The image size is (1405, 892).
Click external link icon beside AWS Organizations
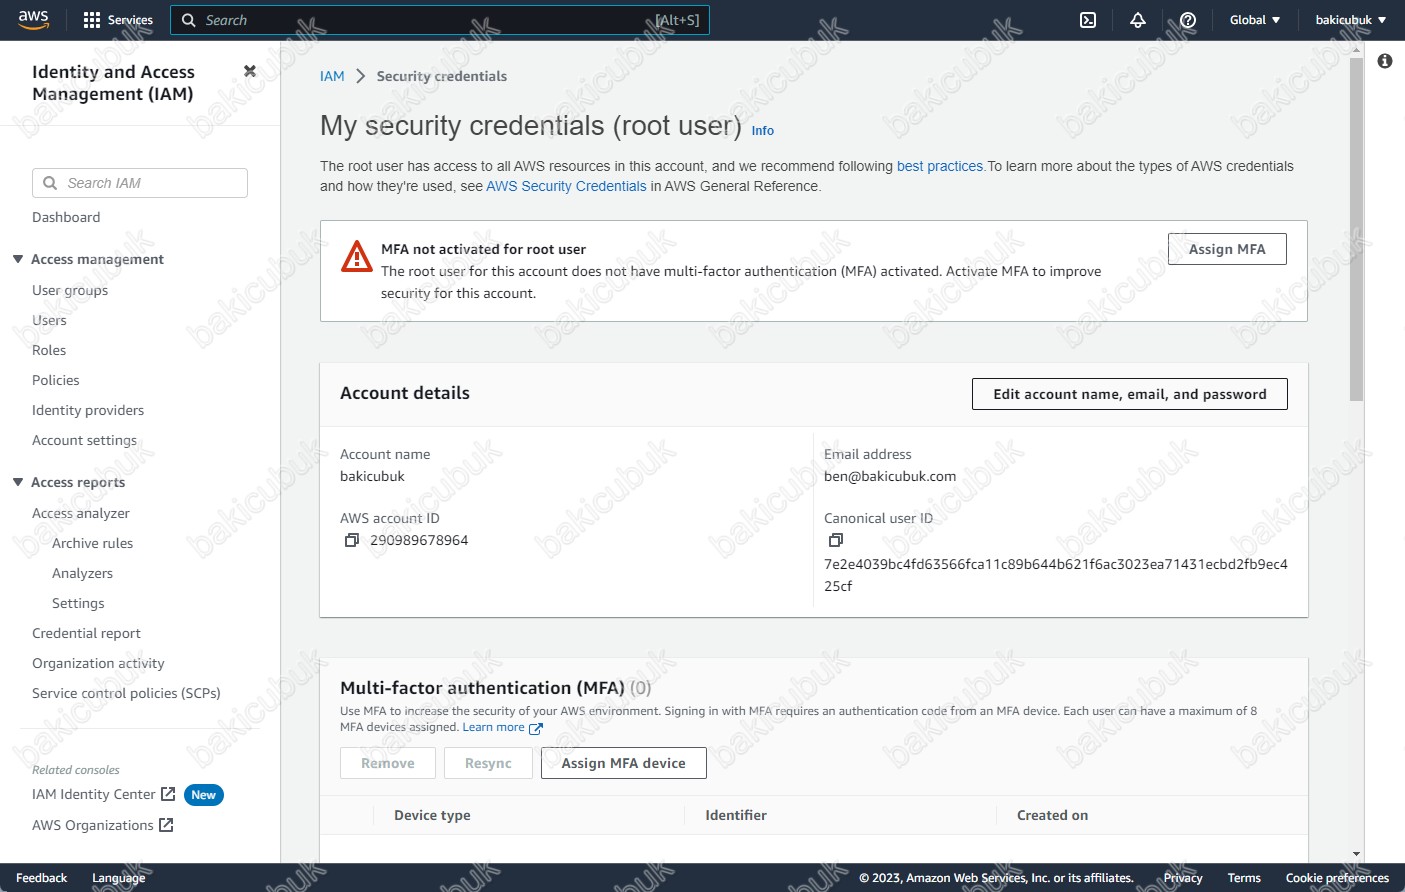point(166,825)
